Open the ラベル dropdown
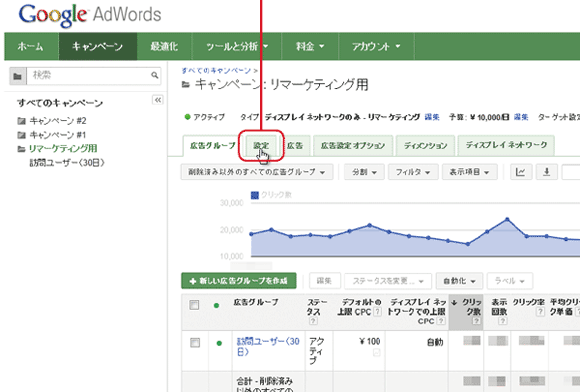 tap(510, 281)
